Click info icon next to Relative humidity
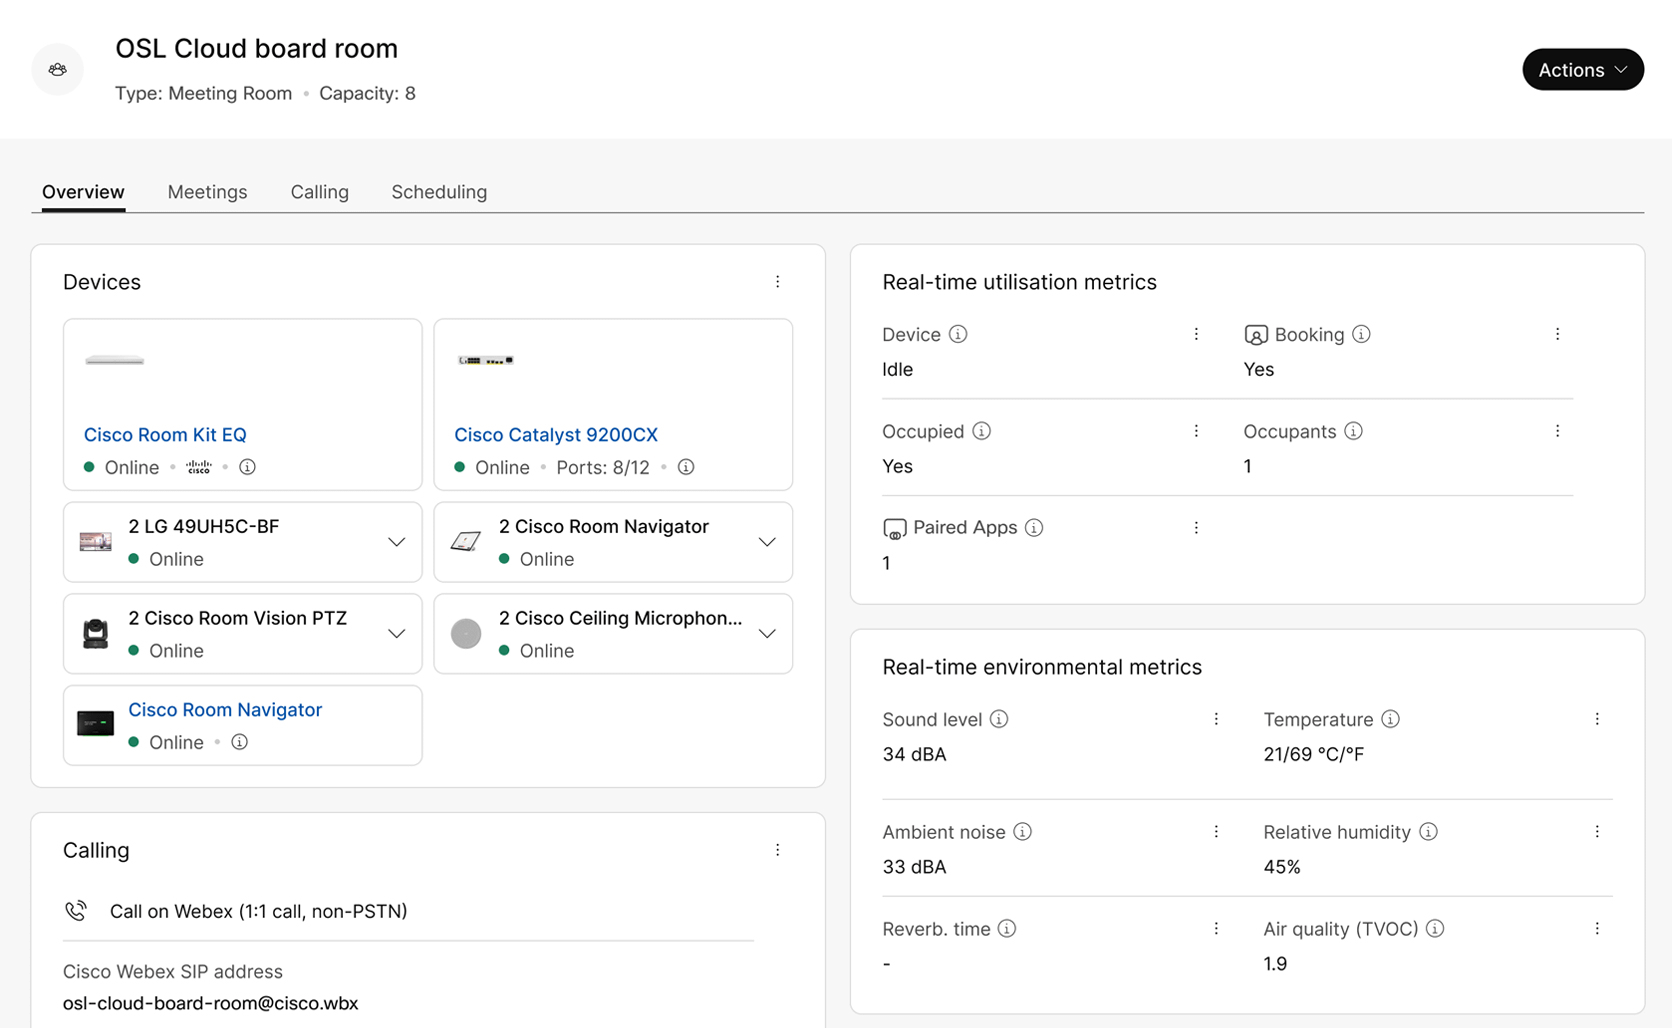This screenshot has height=1028, width=1672. point(1428,832)
